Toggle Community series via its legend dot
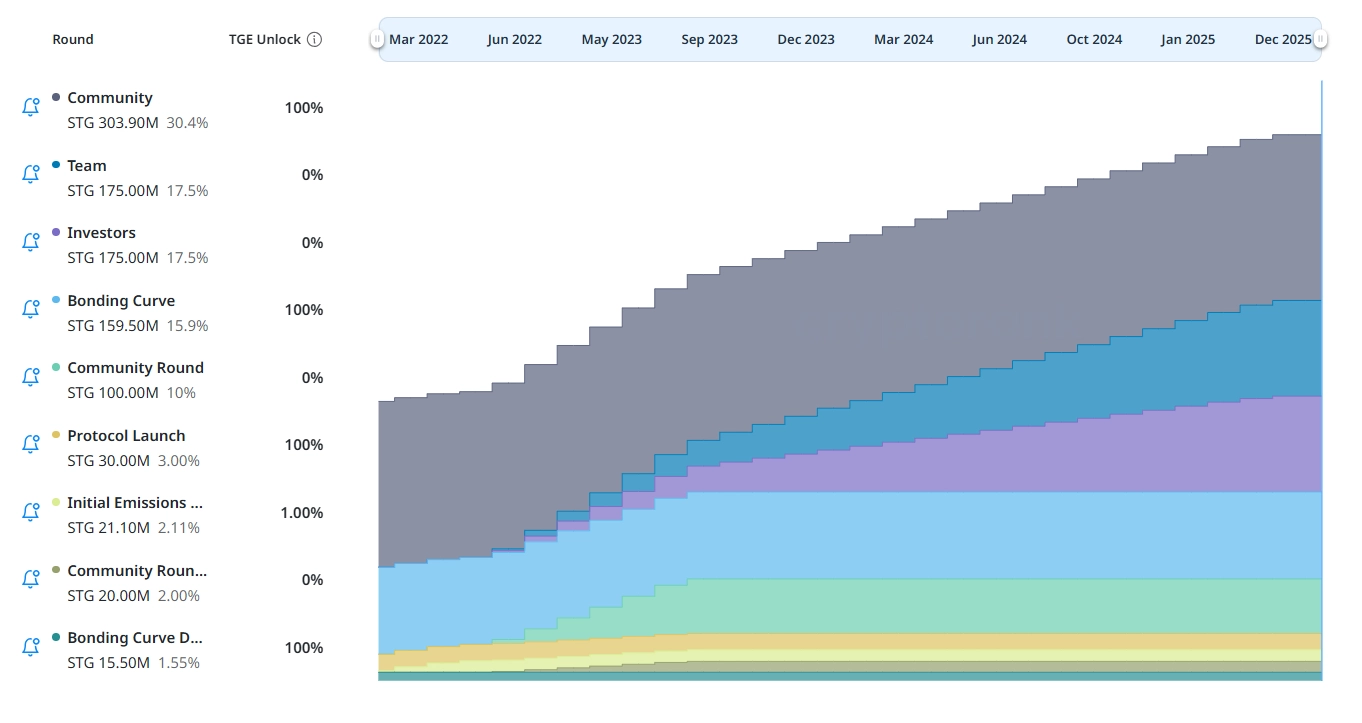The height and width of the screenshot is (723, 1362). (x=56, y=98)
